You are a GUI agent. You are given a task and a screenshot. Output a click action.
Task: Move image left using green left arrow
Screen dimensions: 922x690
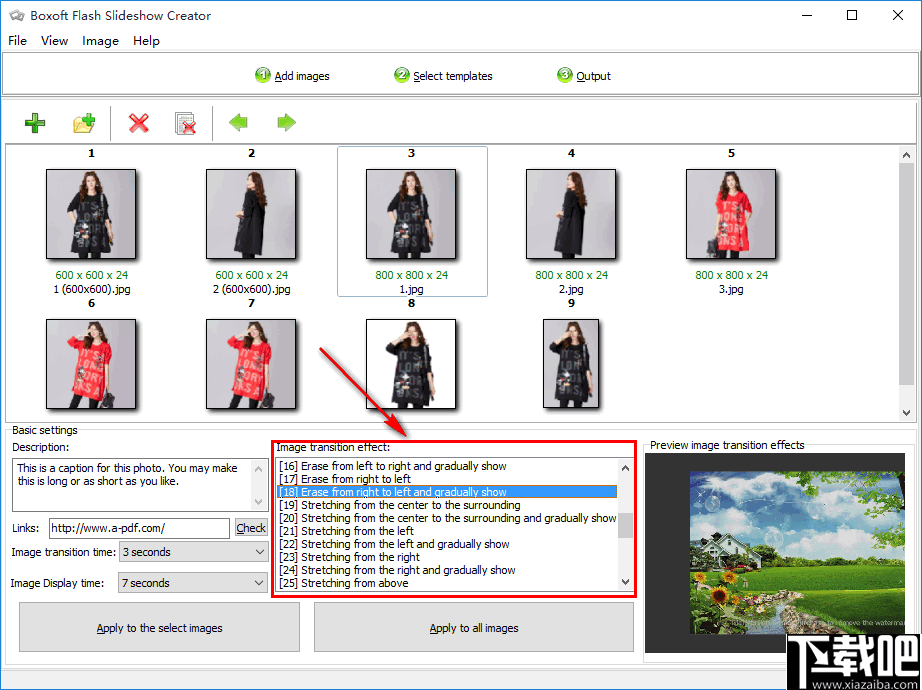coord(238,123)
